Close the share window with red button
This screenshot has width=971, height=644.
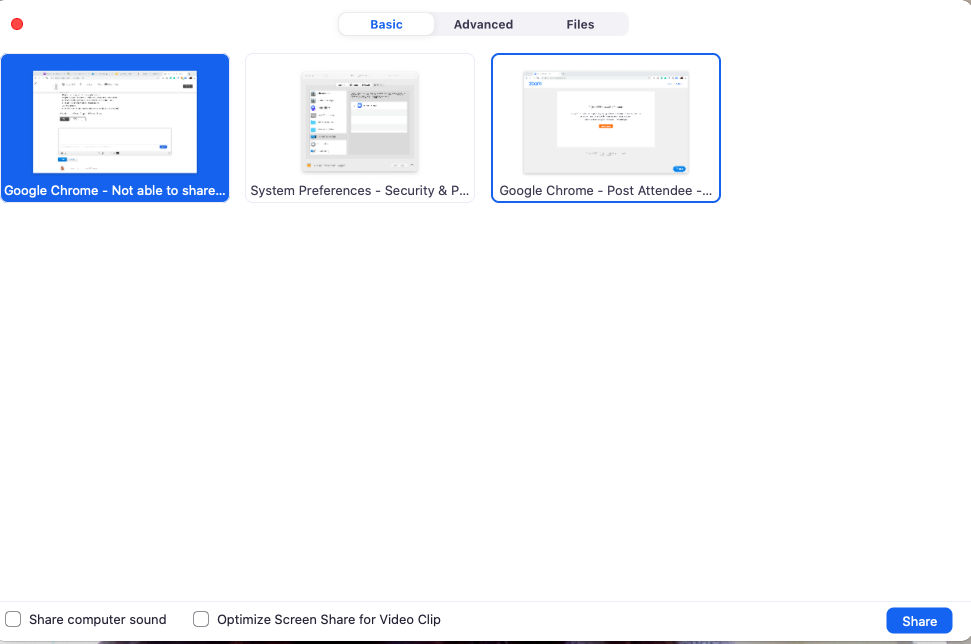click(17, 24)
